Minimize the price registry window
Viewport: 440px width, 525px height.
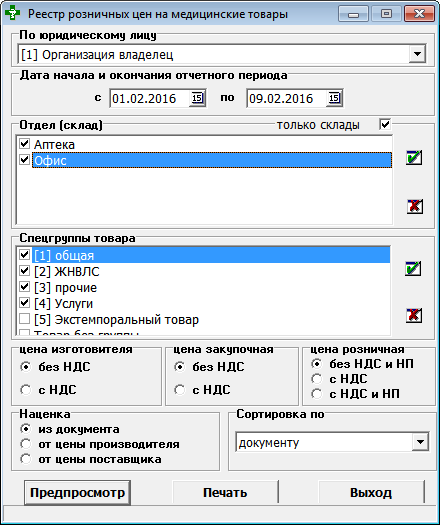pos(354,14)
